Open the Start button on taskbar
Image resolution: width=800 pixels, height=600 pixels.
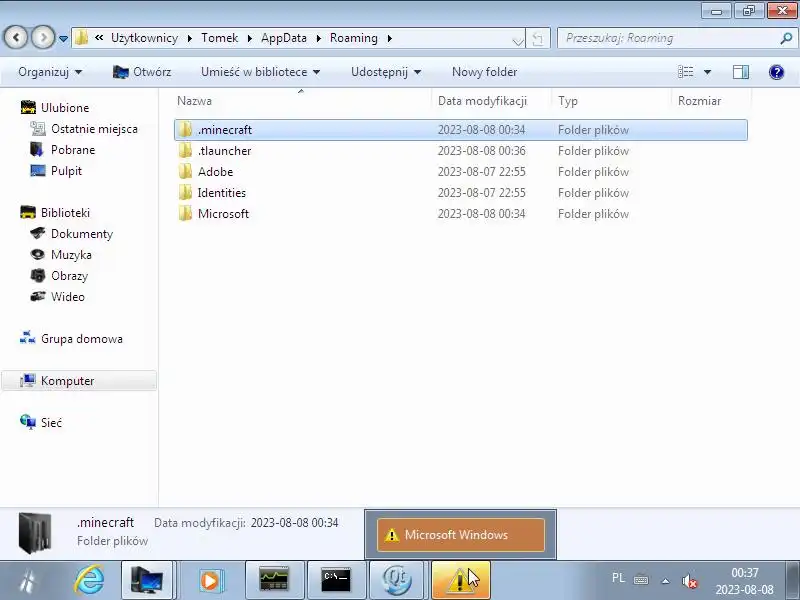pyautogui.click(x=28, y=581)
